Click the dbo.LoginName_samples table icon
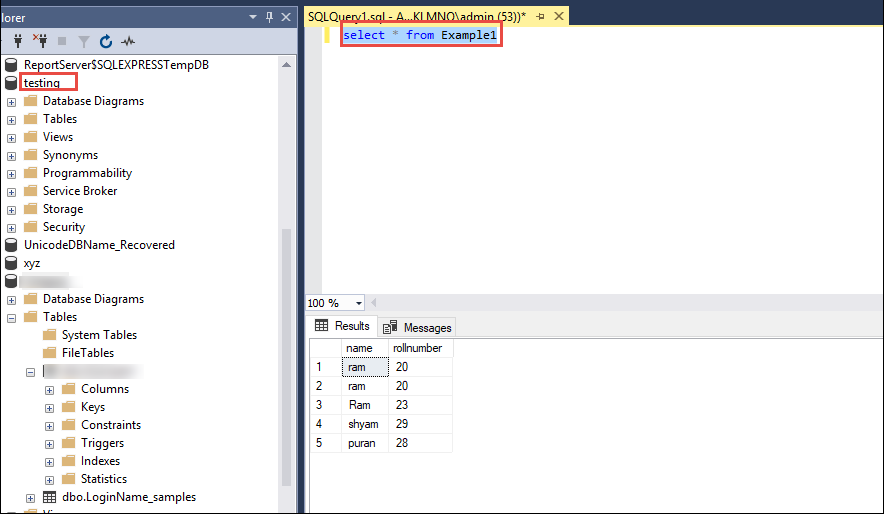The image size is (884, 514). point(50,497)
